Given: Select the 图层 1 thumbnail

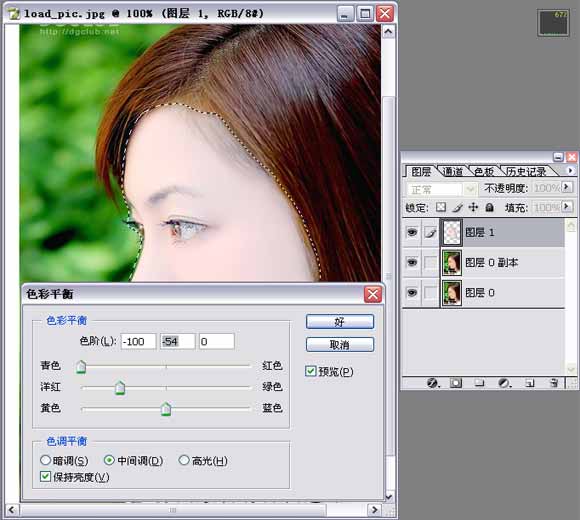Looking at the screenshot, I should (x=452, y=232).
